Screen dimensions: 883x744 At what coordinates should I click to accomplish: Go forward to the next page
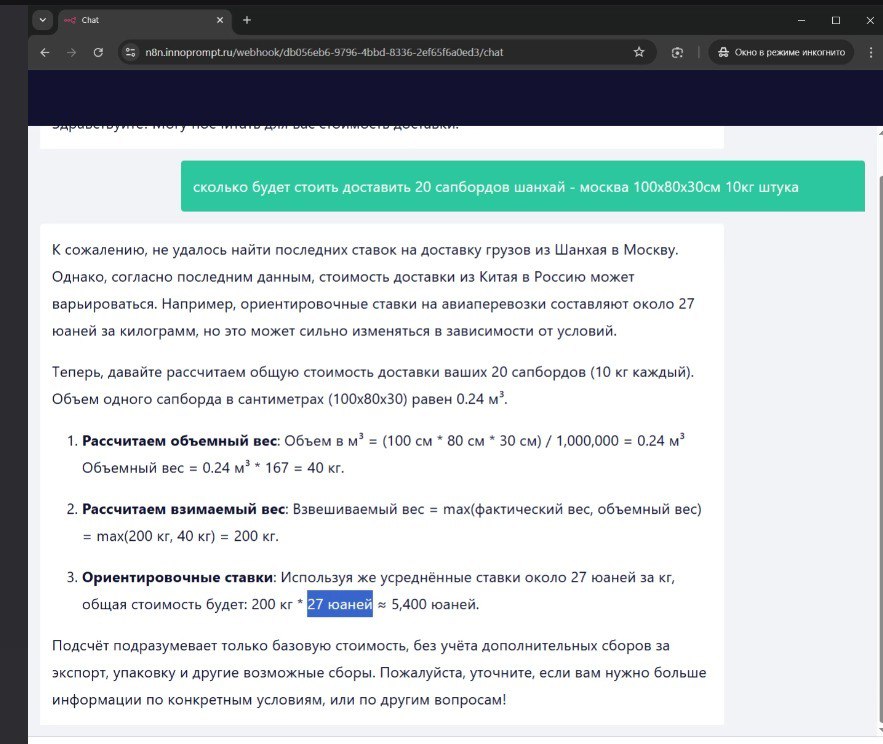(71, 52)
